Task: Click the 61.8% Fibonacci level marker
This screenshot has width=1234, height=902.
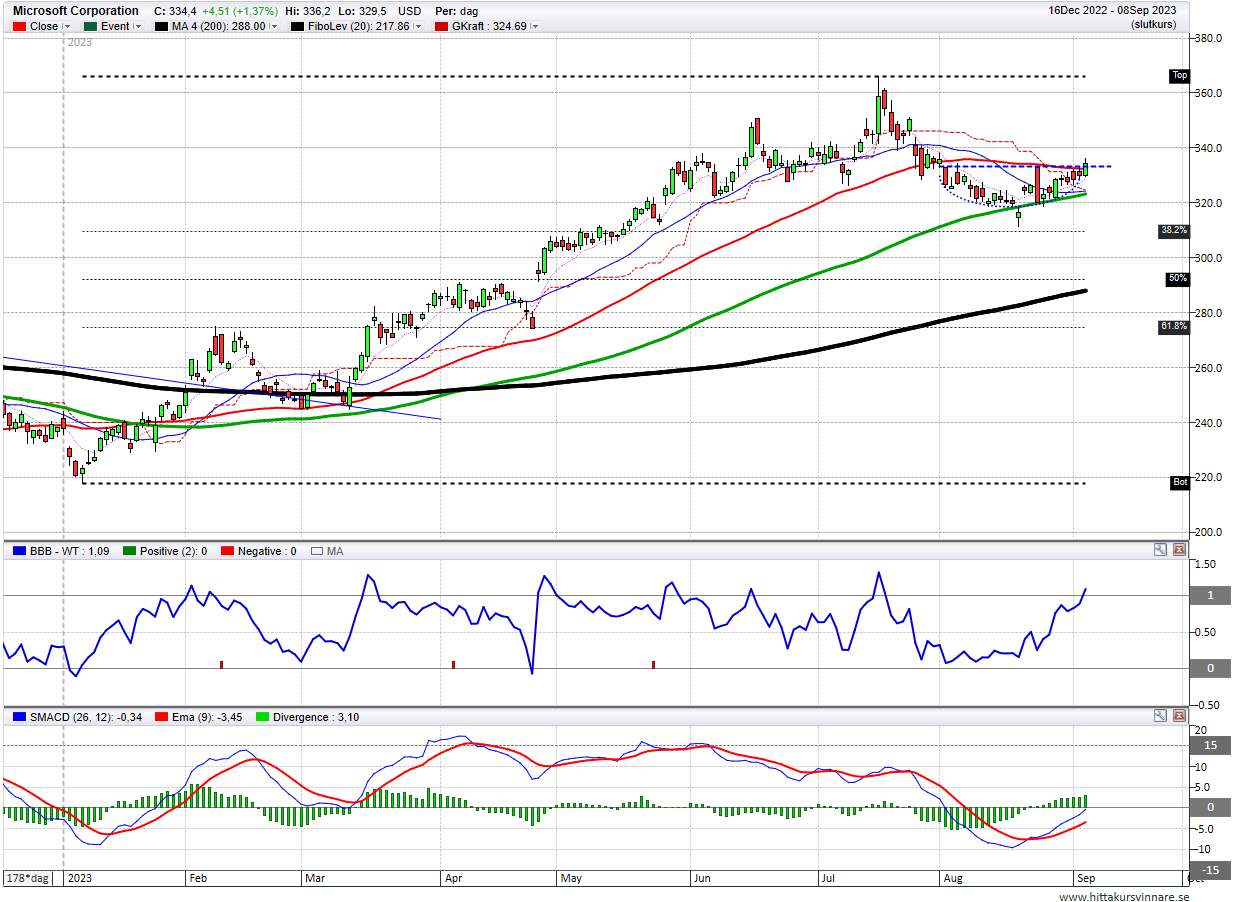Action: point(1174,326)
